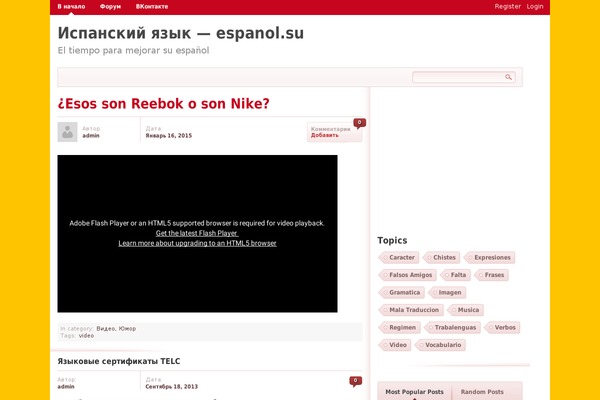The image size is (600, 400).
Task: Open the Форум menu item
Action: click(110, 7)
